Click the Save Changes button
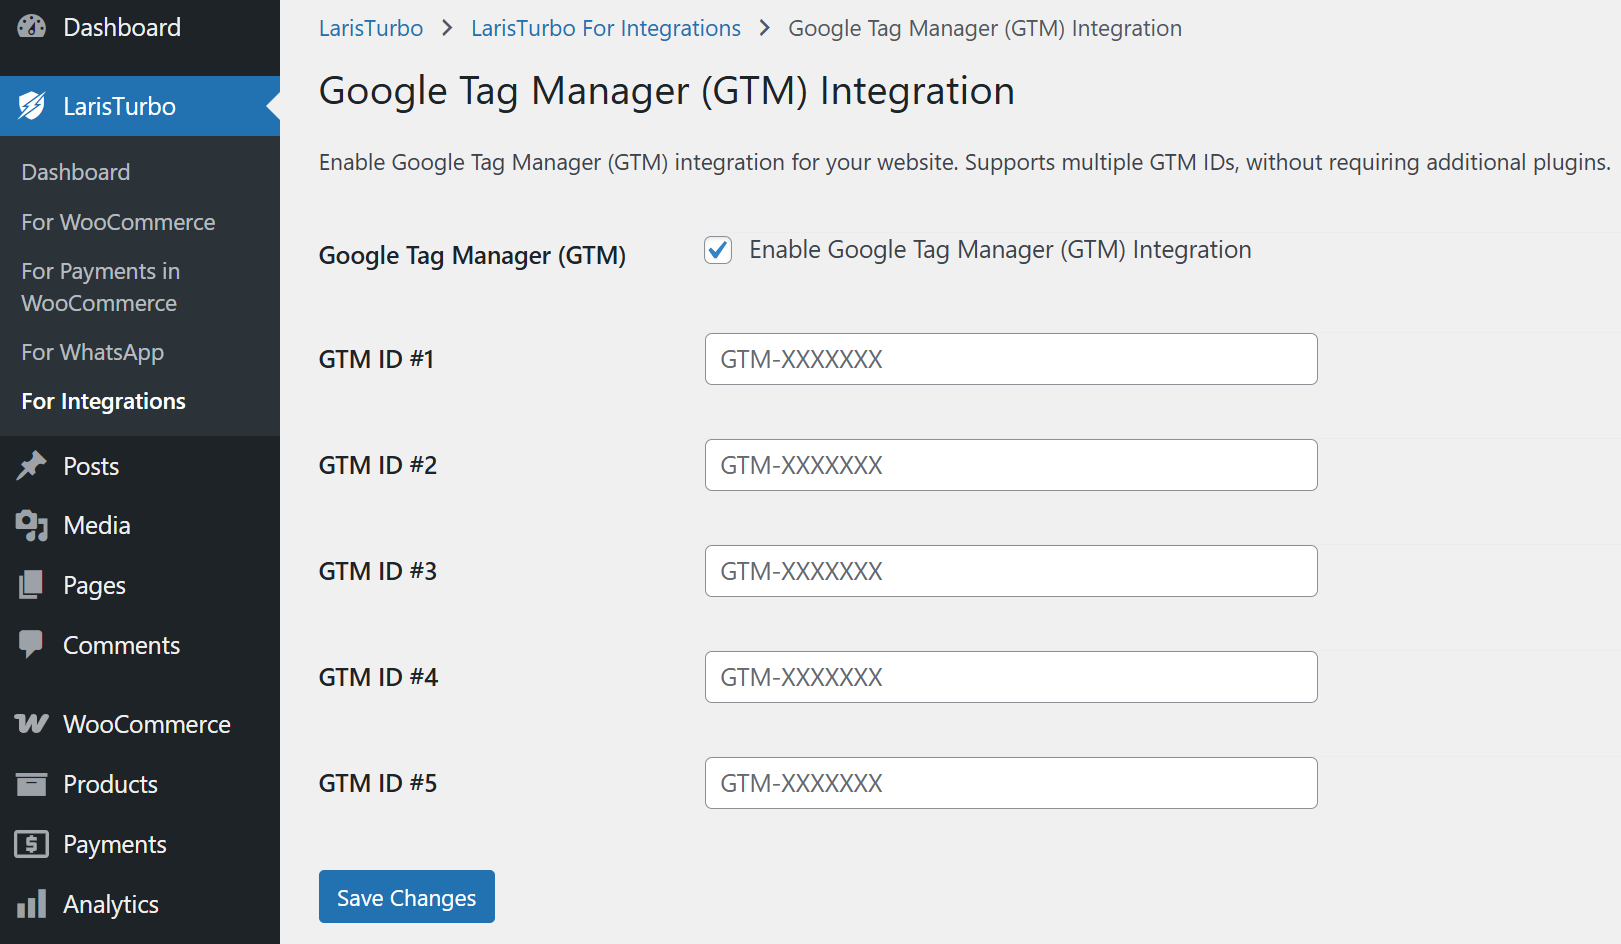The image size is (1621, 944). pyautogui.click(x=406, y=897)
